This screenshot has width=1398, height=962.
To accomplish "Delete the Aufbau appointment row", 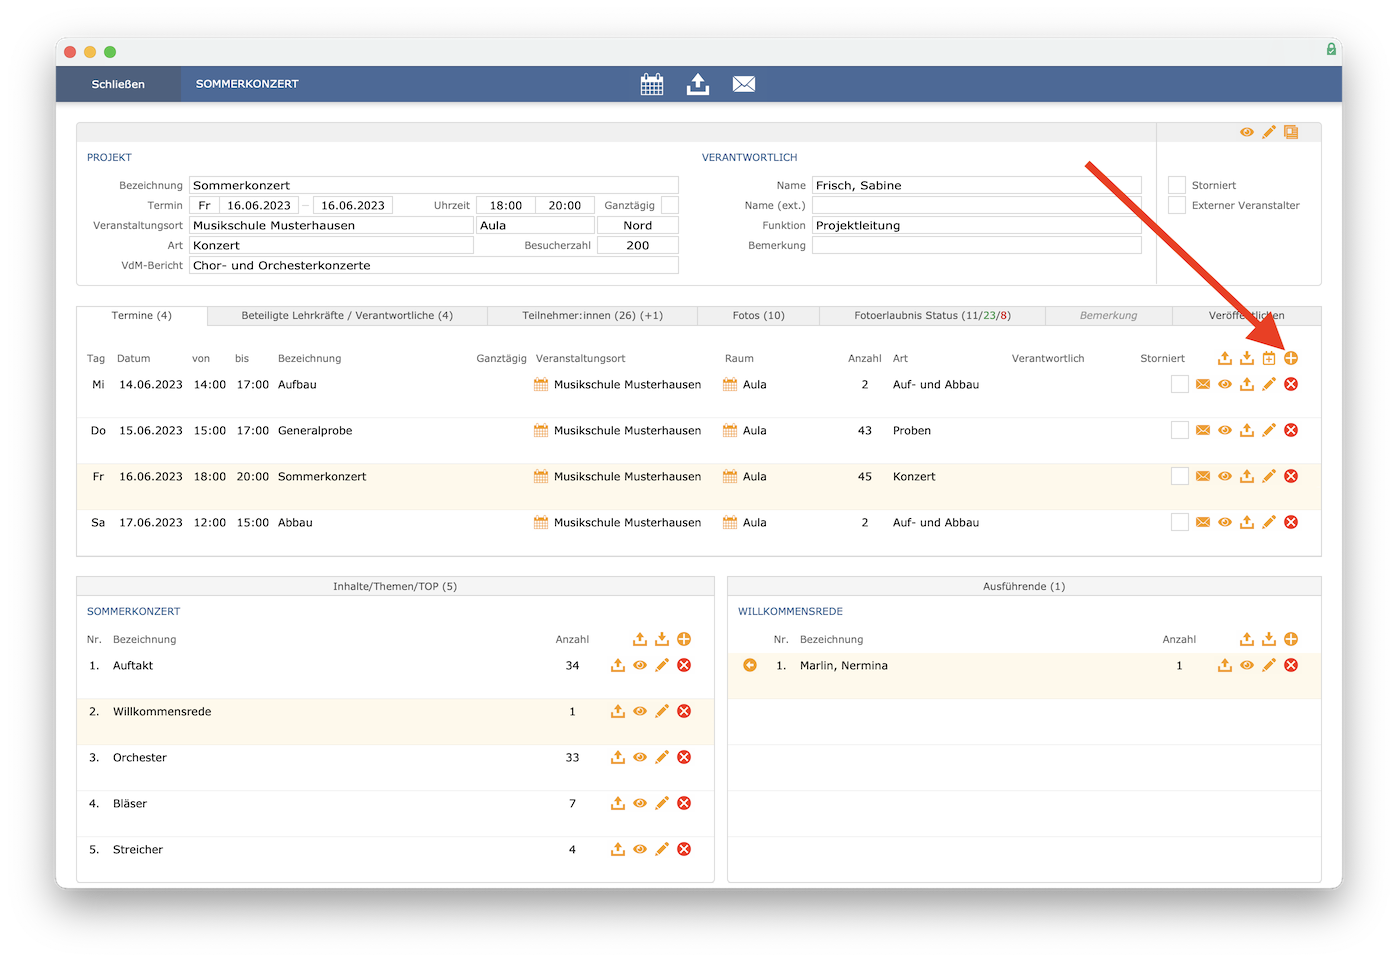I will (1291, 384).
